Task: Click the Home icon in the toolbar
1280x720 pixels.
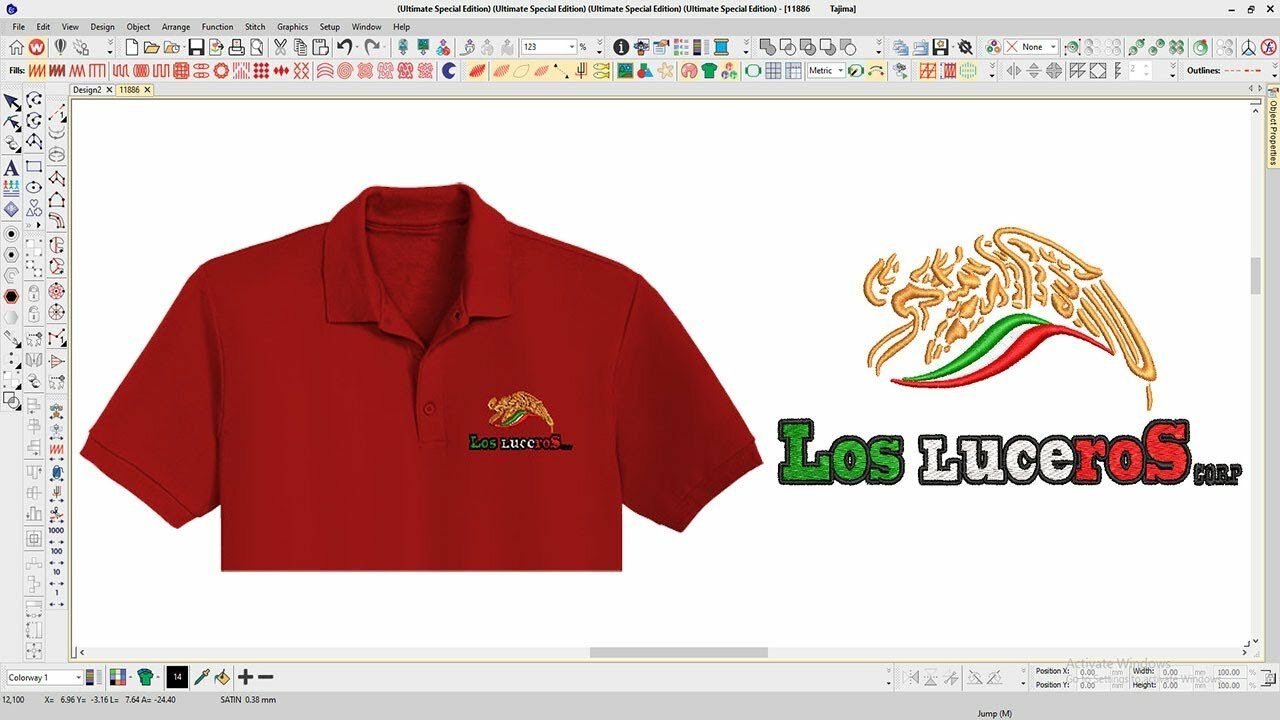Action: pos(17,47)
